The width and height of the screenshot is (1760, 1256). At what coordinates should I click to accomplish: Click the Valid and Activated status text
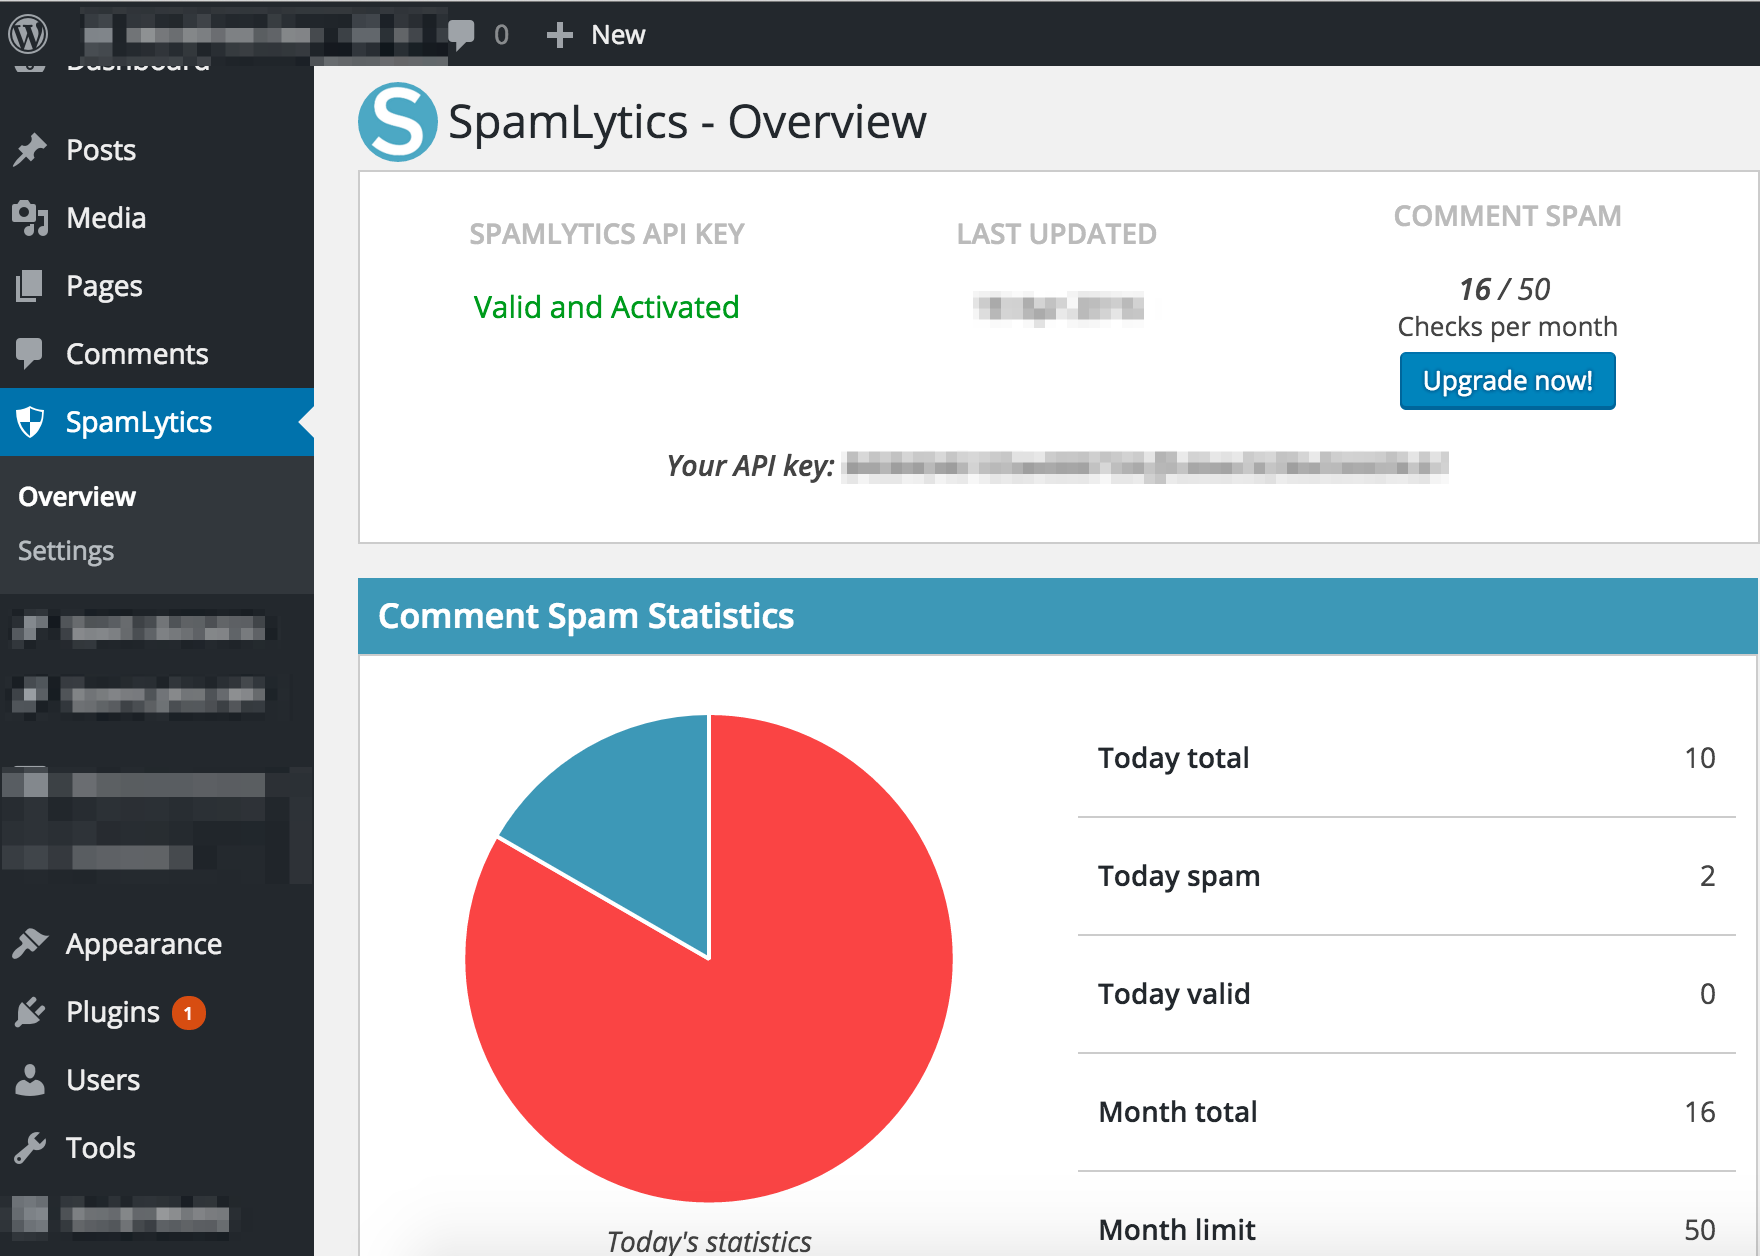(606, 307)
